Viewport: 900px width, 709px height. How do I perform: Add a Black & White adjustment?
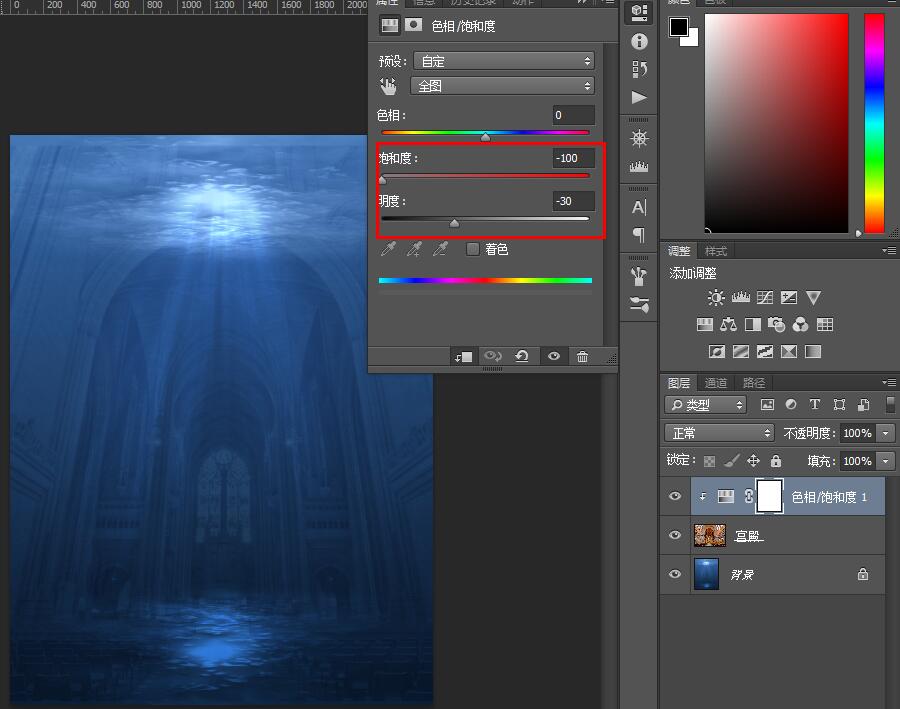tap(752, 325)
